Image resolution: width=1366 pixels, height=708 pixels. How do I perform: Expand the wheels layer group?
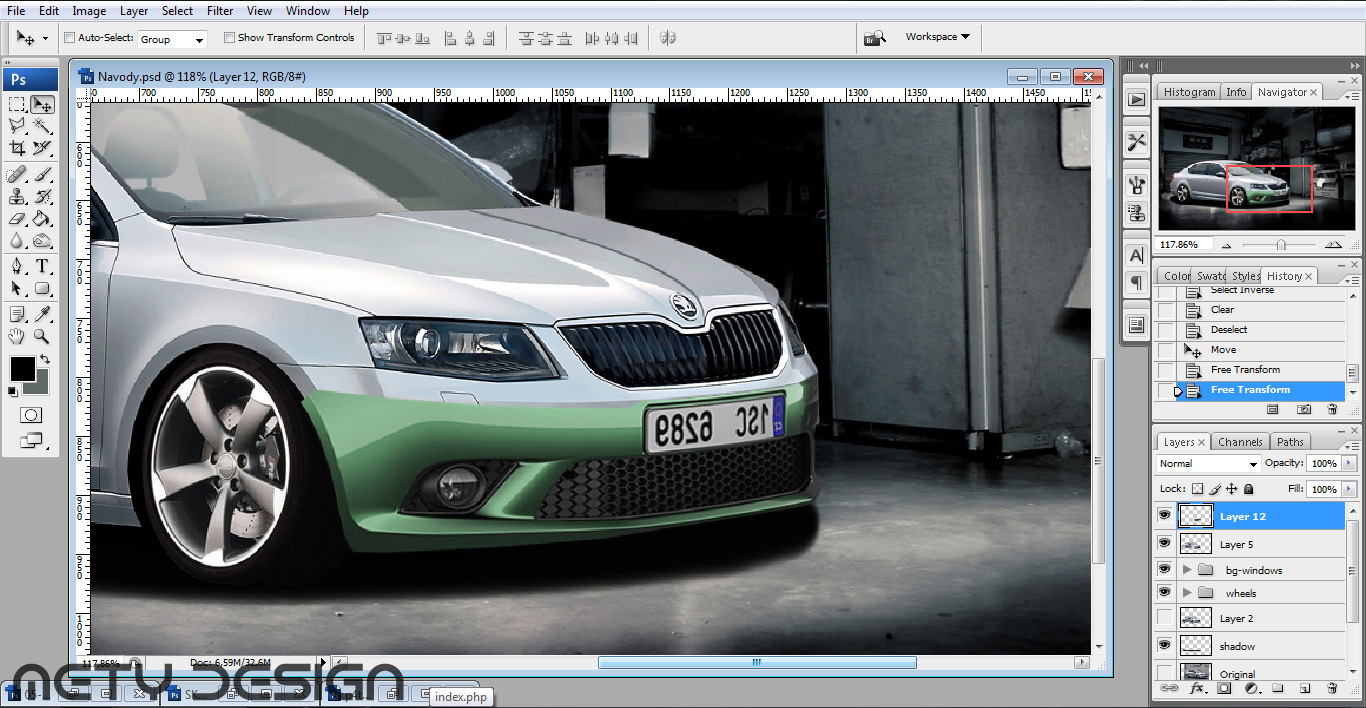click(1187, 593)
